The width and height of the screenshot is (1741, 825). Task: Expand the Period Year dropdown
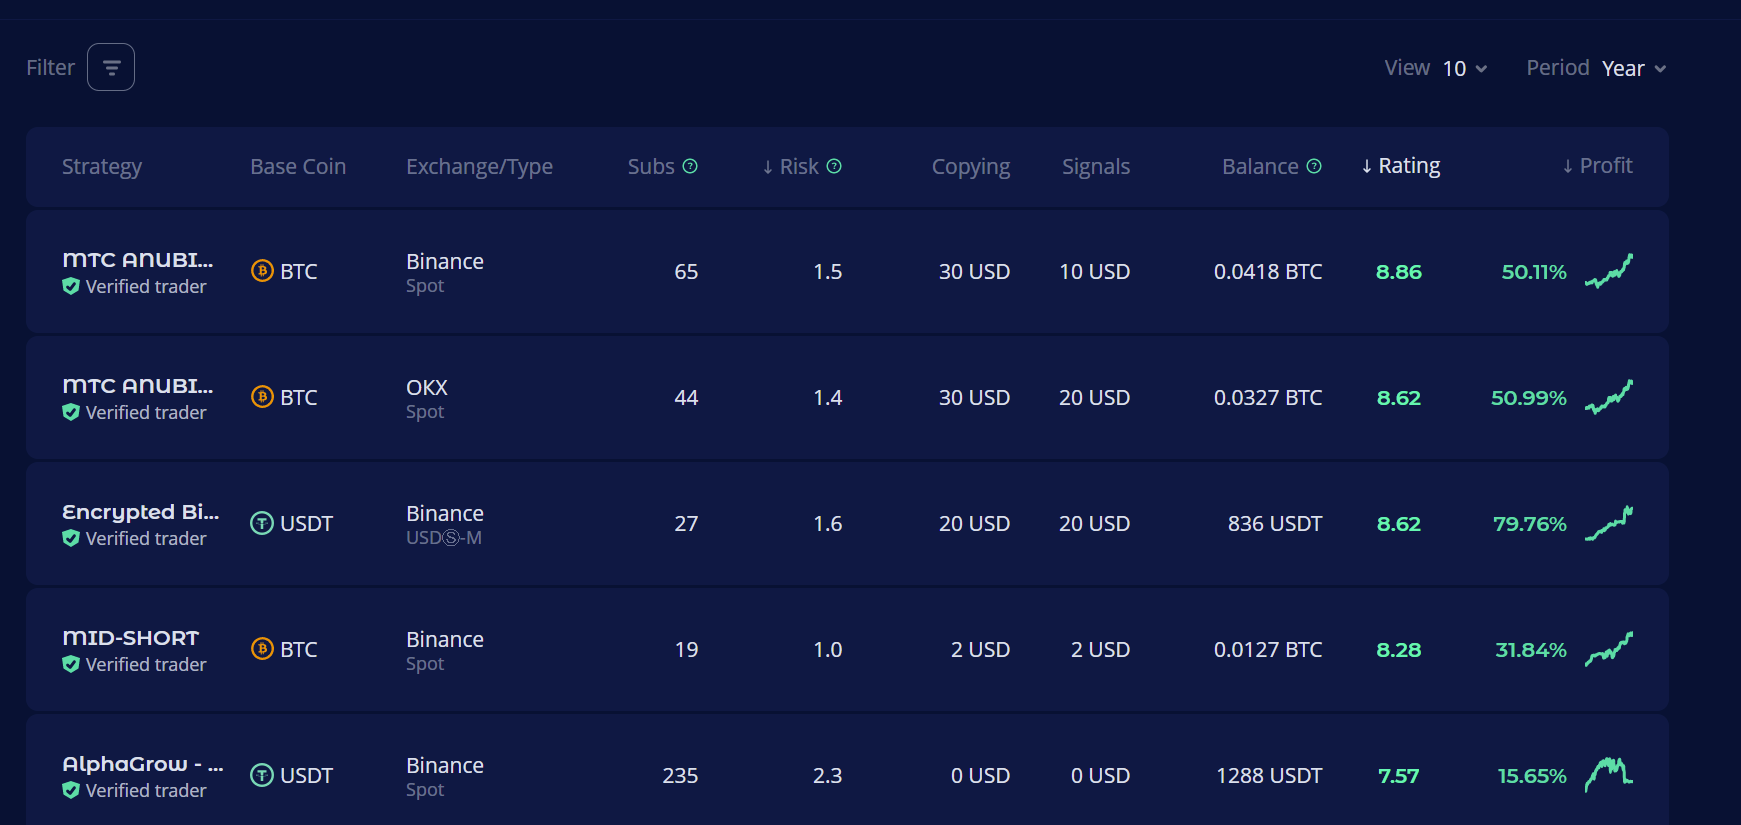(x=1633, y=68)
